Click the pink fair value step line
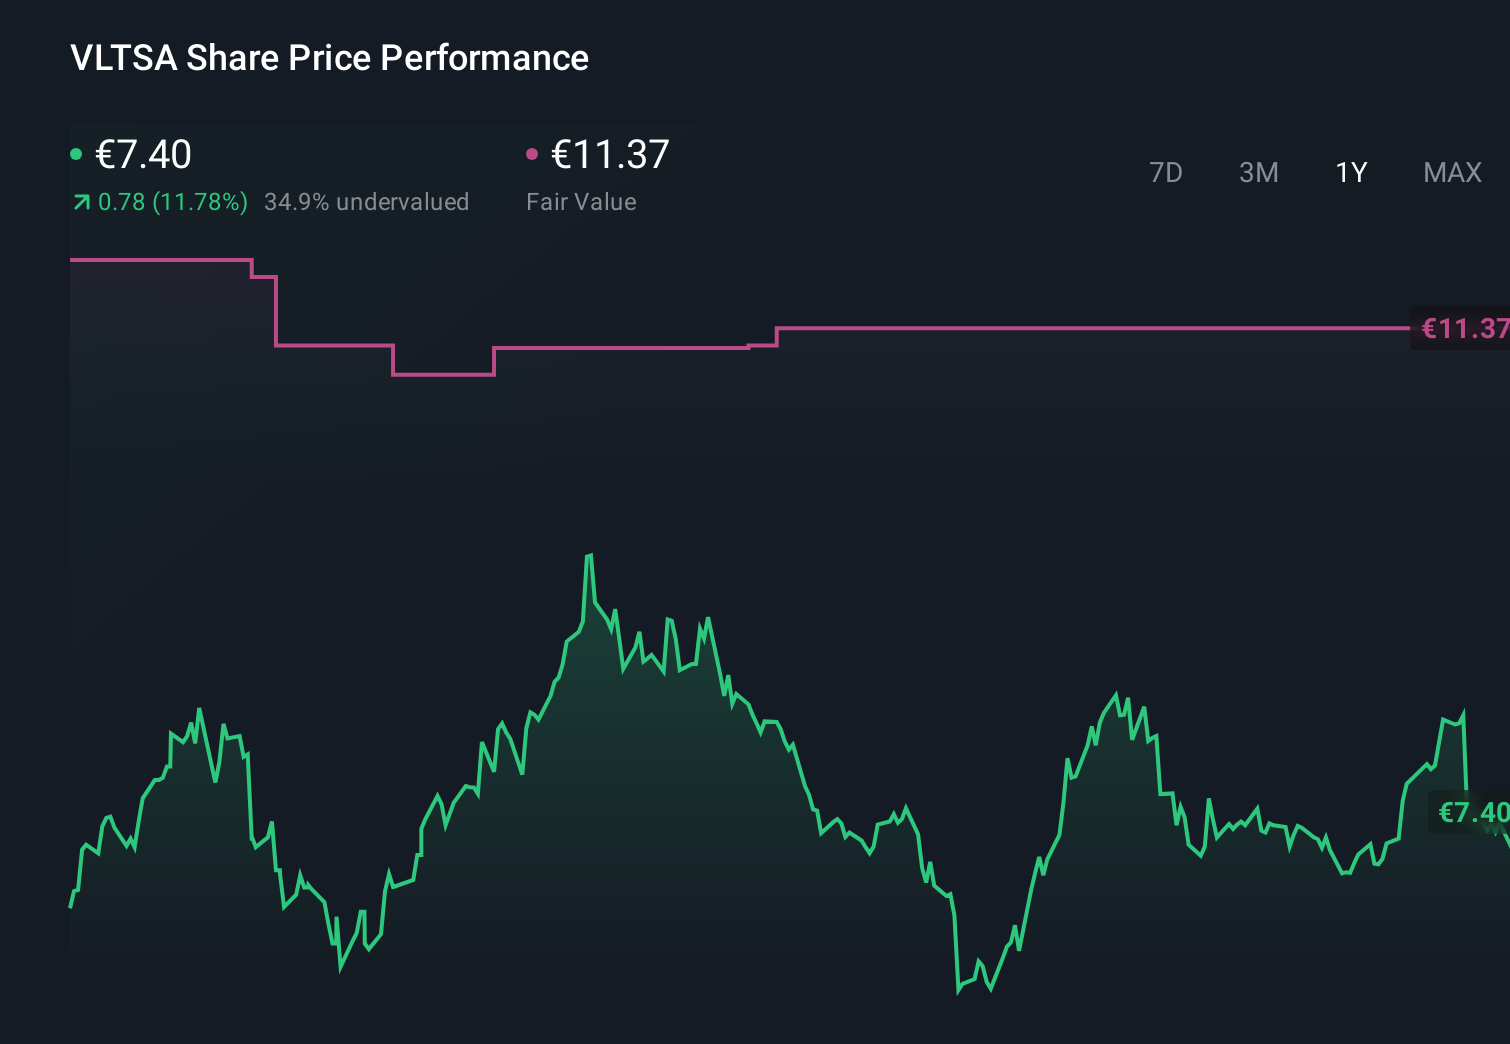The image size is (1510, 1044). 1000,326
